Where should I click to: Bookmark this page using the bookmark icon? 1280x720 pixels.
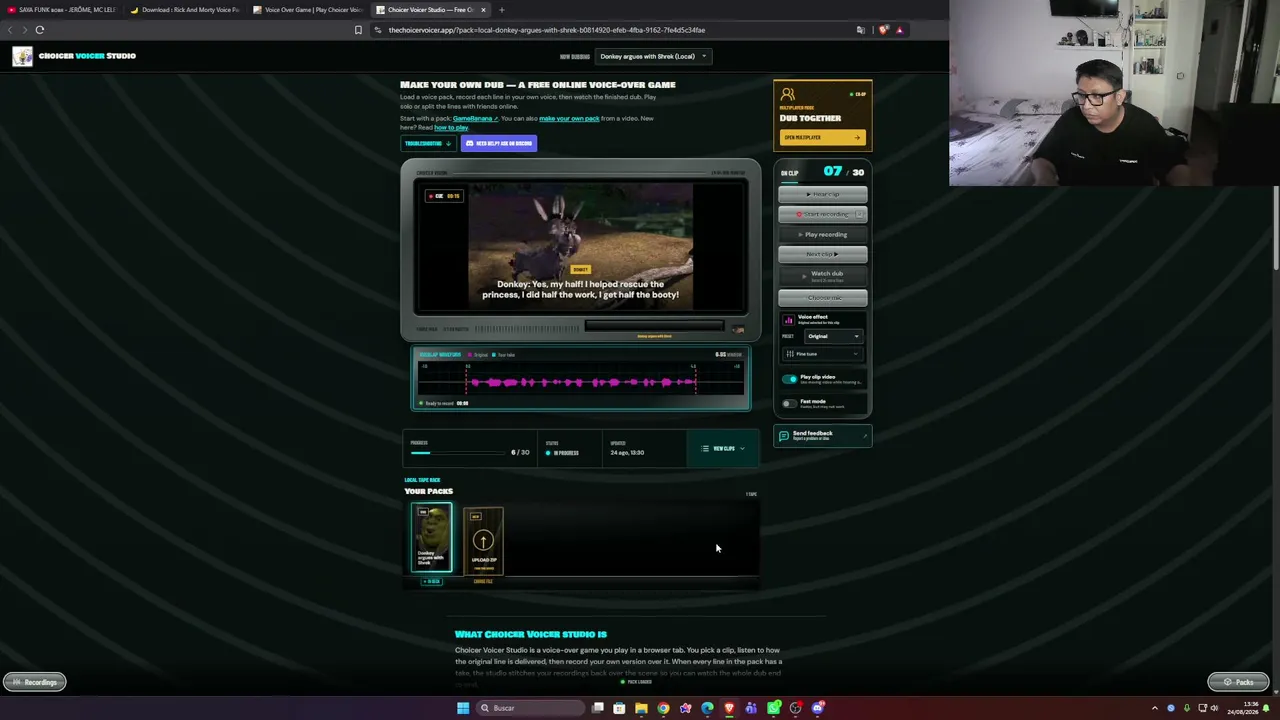coord(358,30)
